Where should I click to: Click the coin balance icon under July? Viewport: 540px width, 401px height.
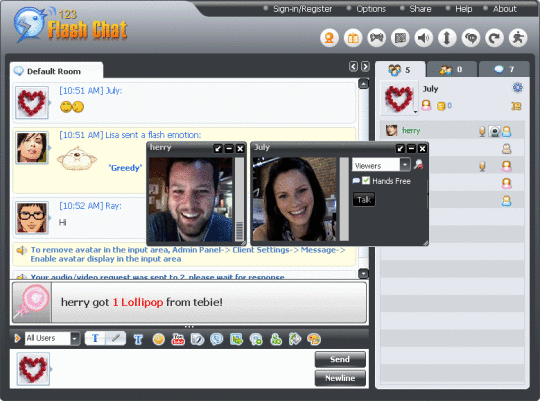[441, 106]
